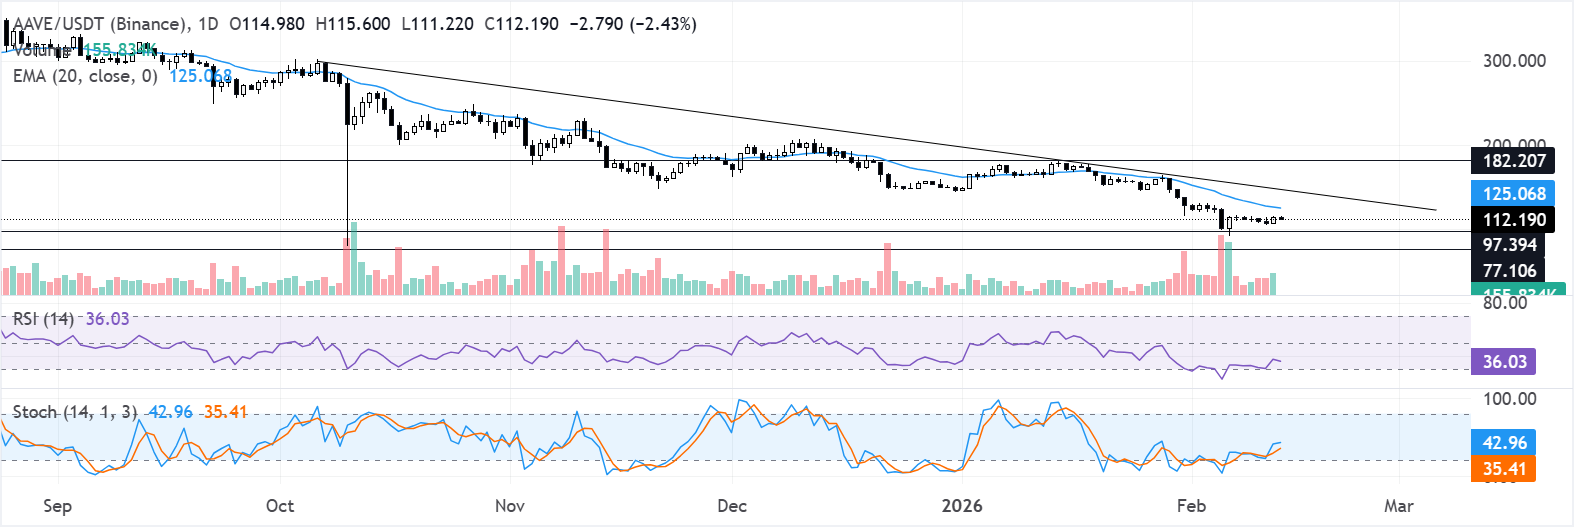1574x527 pixels.
Task: Click the 182.207 horizontal line price label
Action: [1514, 161]
